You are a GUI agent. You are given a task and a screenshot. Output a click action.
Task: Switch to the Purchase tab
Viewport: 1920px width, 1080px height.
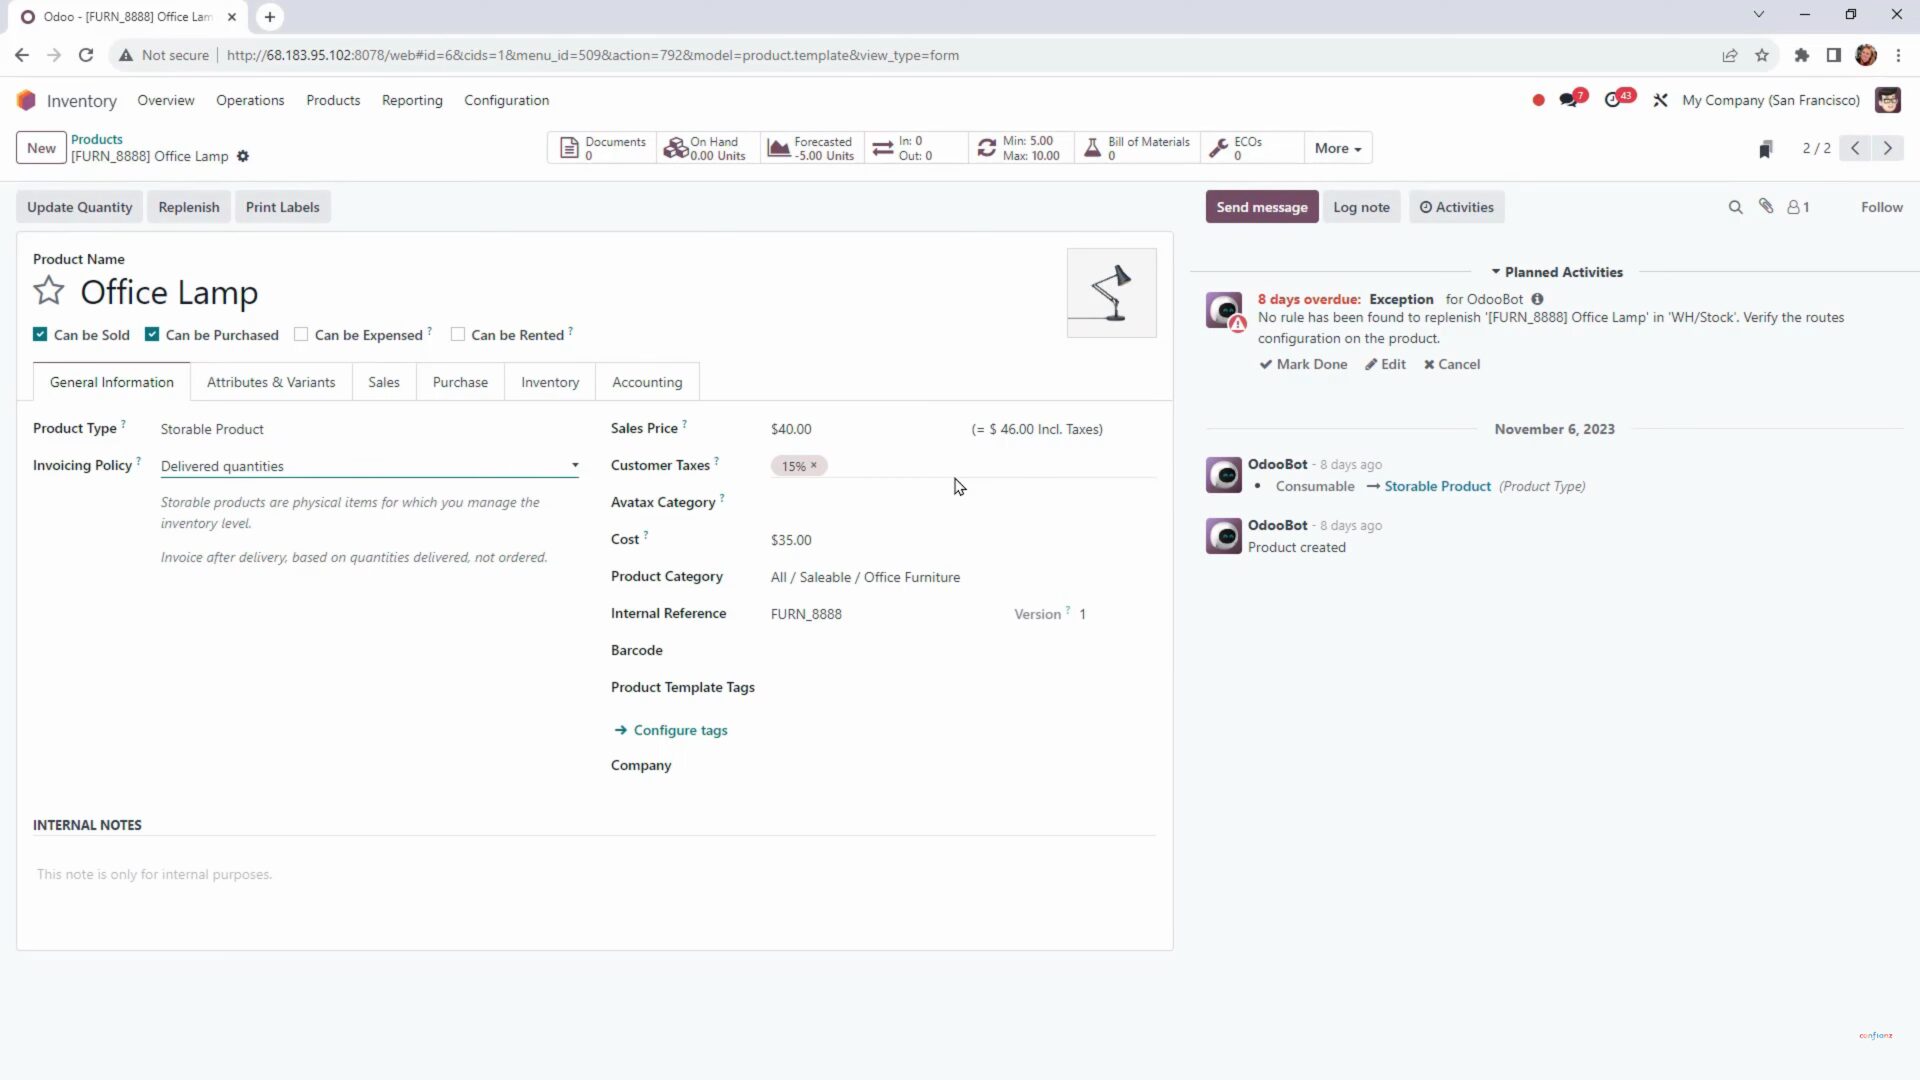click(x=459, y=381)
